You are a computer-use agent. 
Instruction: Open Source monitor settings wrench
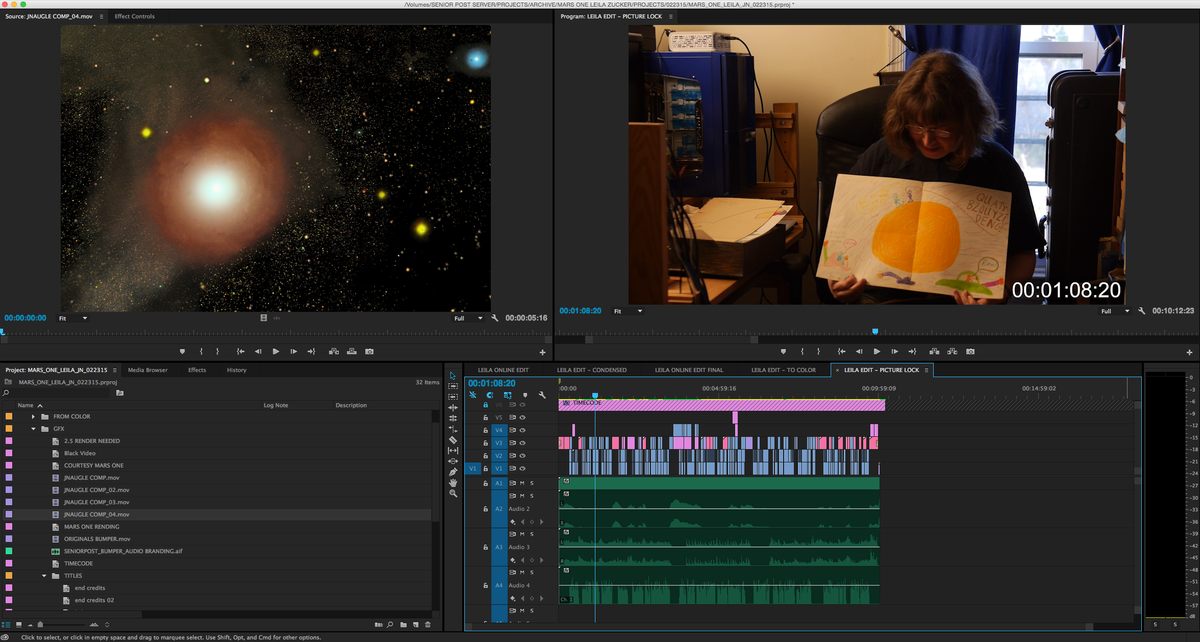494,318
